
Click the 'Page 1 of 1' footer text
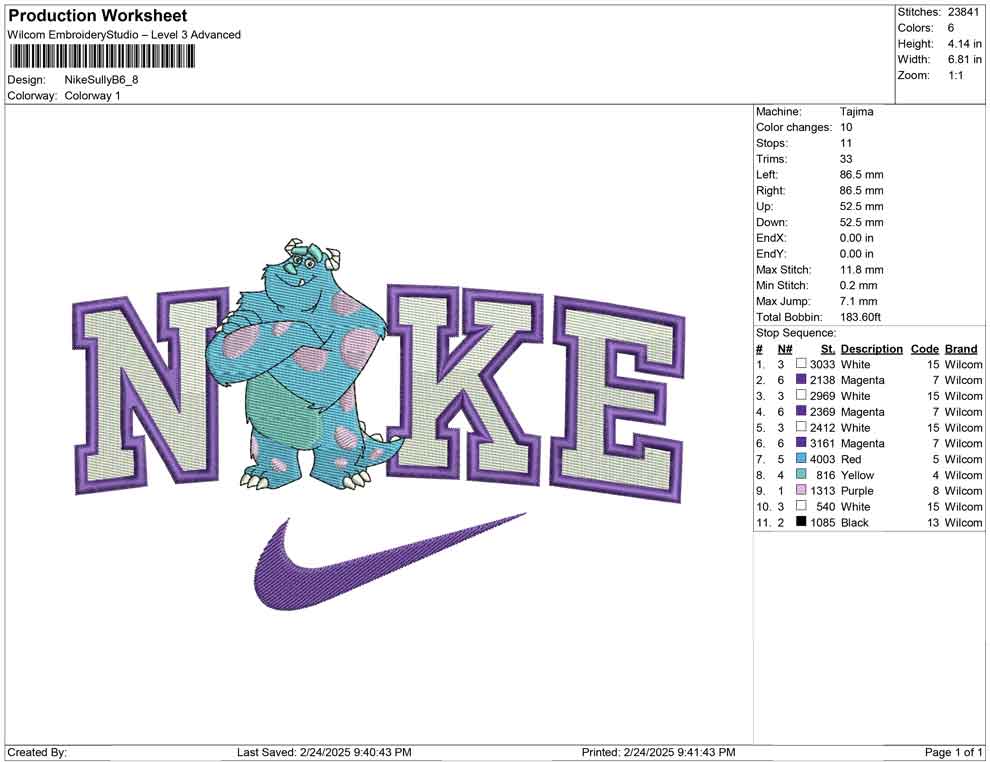click(x=953, y=752)
